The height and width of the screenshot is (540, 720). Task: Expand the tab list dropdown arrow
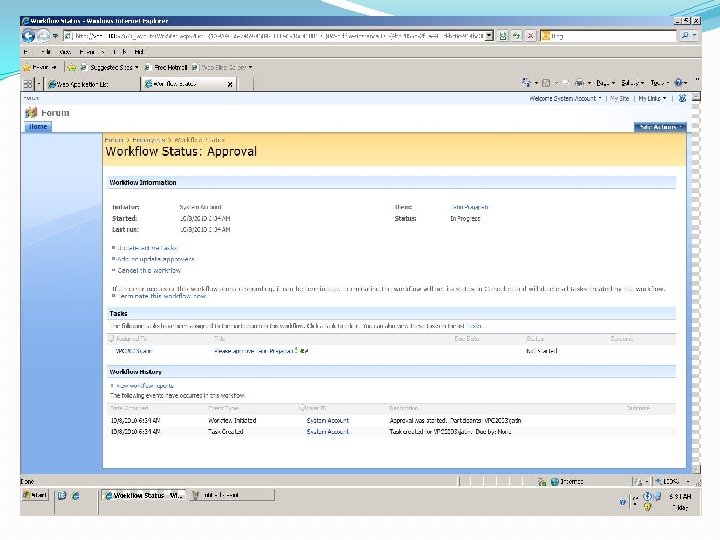pyautogui.click(x=39, y=84)
